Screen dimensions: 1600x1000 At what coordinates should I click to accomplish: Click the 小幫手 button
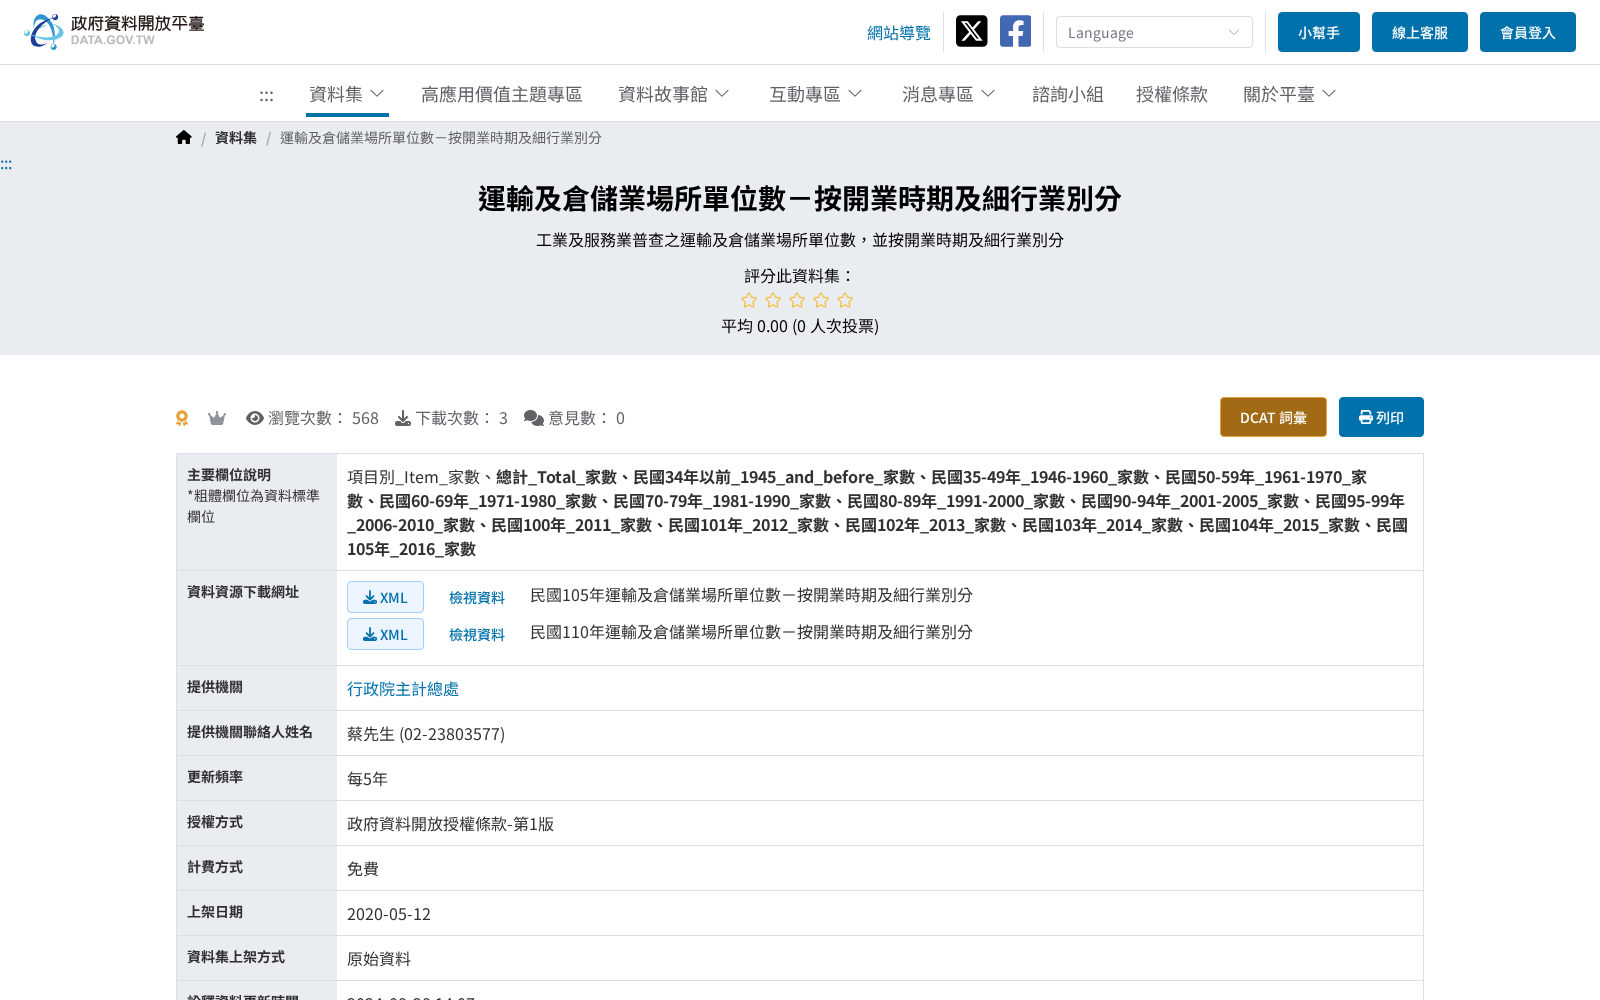pos(1319,32)
